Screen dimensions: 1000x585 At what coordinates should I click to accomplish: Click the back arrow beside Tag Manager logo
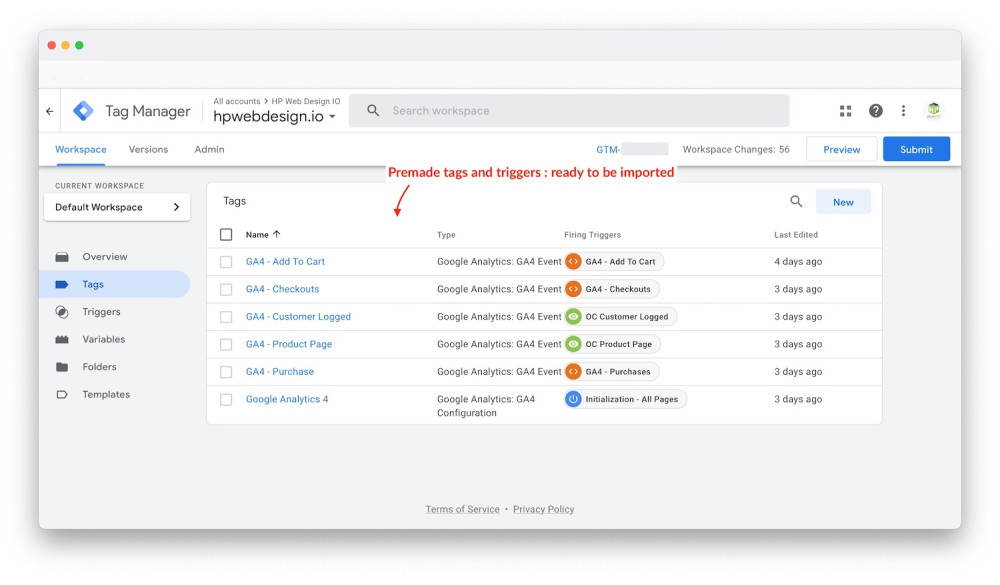tap(50, 111)
